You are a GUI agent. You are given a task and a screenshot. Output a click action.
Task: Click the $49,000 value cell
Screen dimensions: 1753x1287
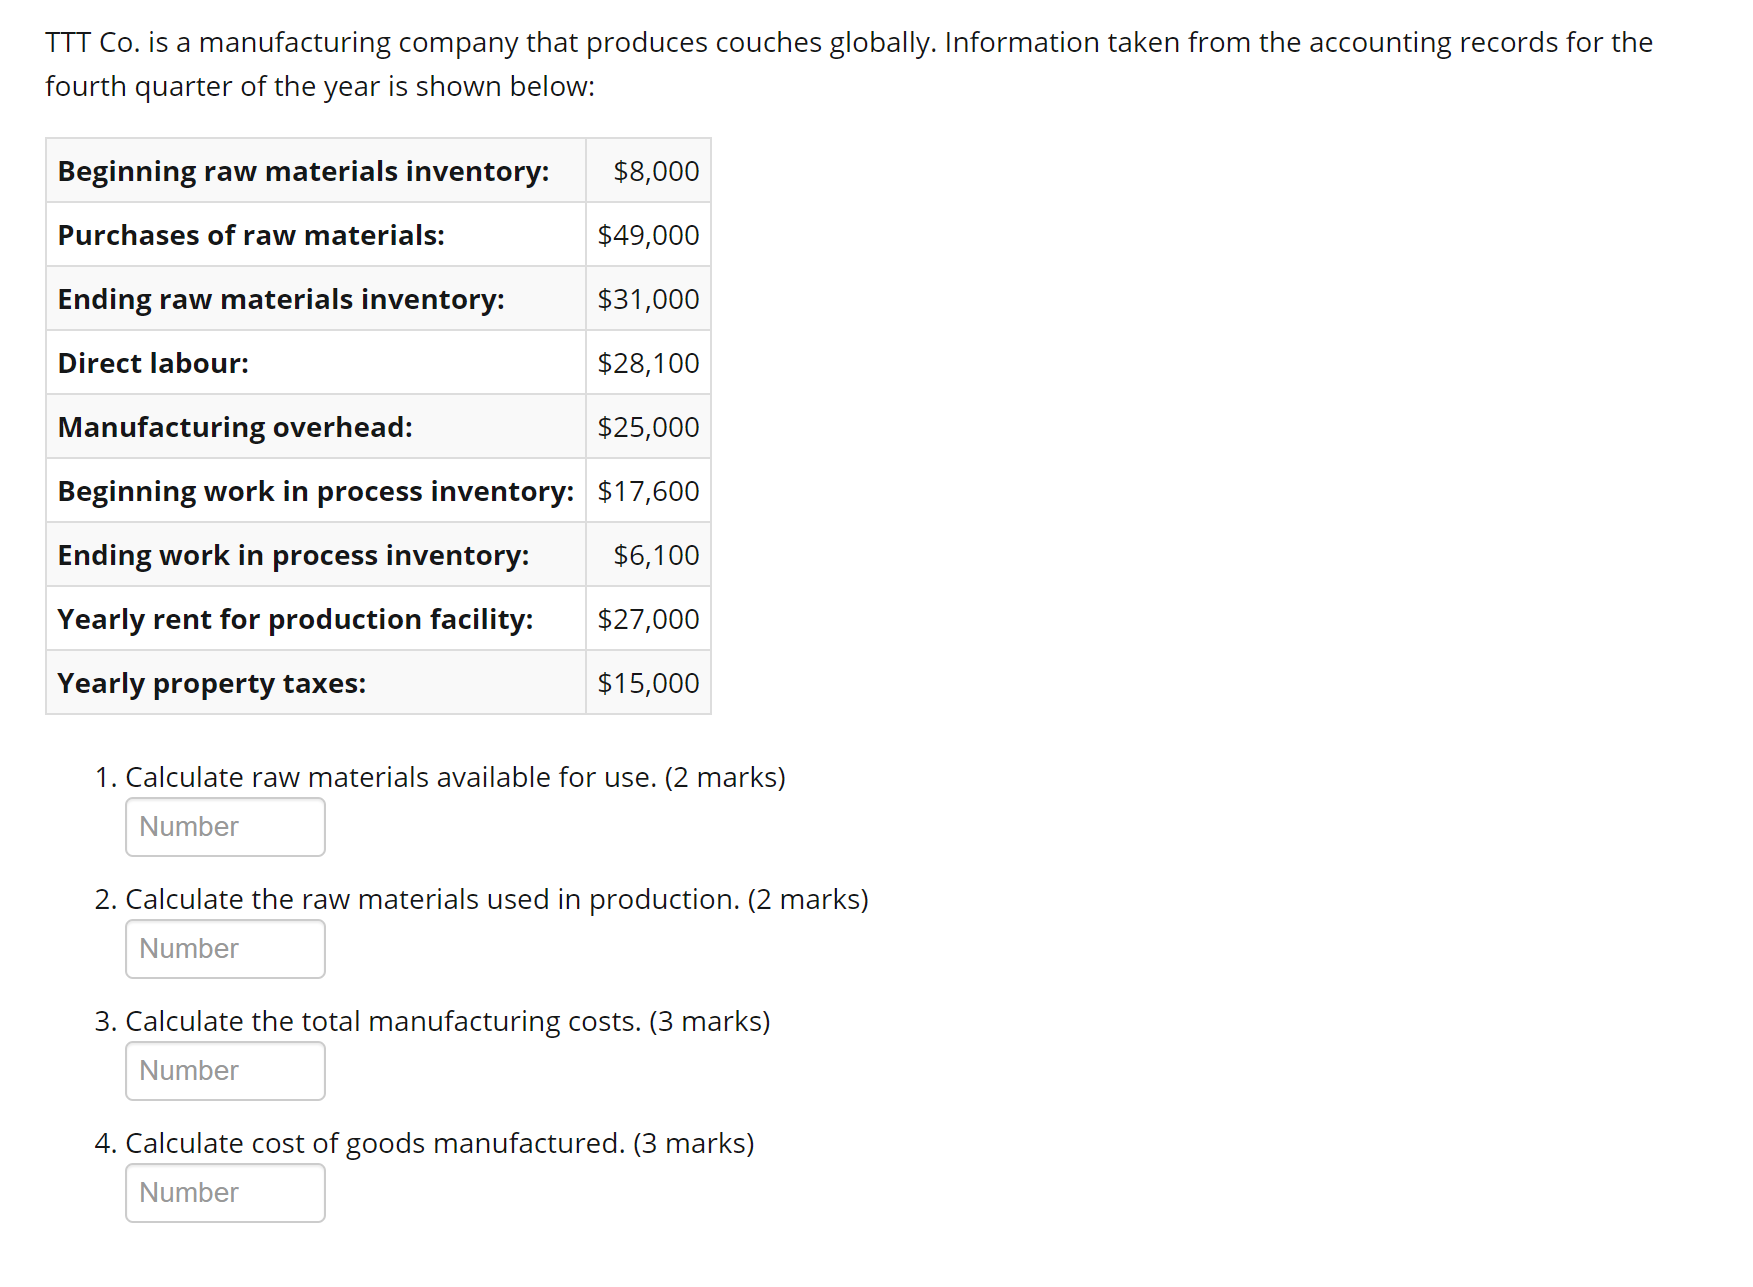pos(648,235)
